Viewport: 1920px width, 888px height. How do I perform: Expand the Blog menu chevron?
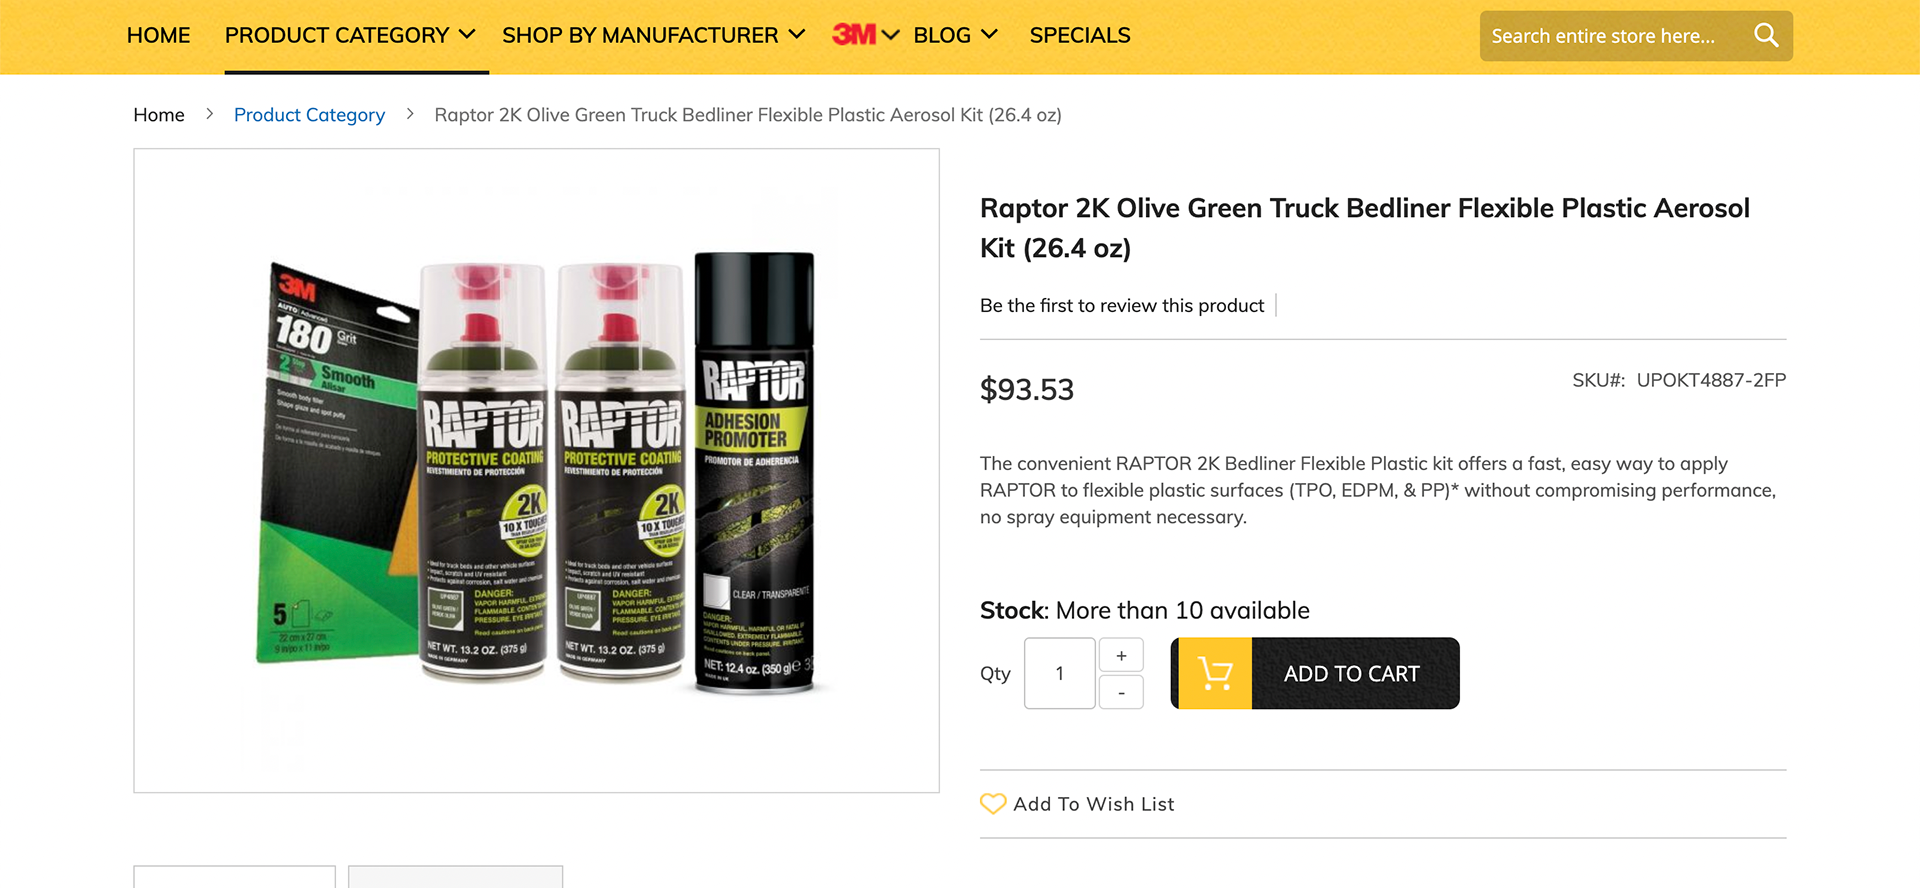point(989,35)
